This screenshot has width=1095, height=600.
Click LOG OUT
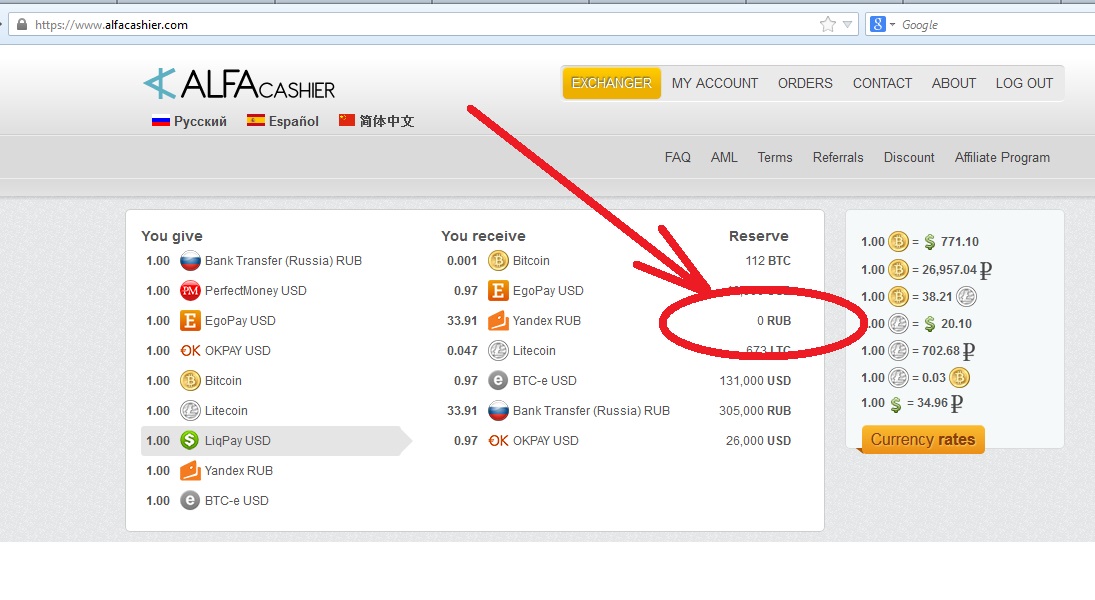click(x=1024, y=83)
